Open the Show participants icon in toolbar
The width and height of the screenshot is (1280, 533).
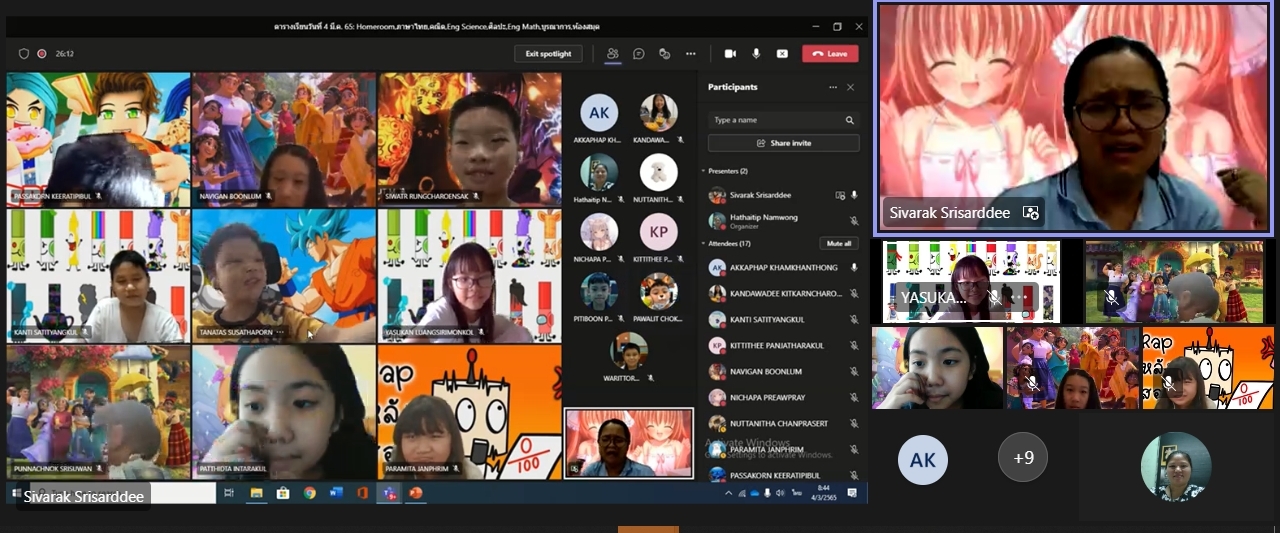pos(612,54)
